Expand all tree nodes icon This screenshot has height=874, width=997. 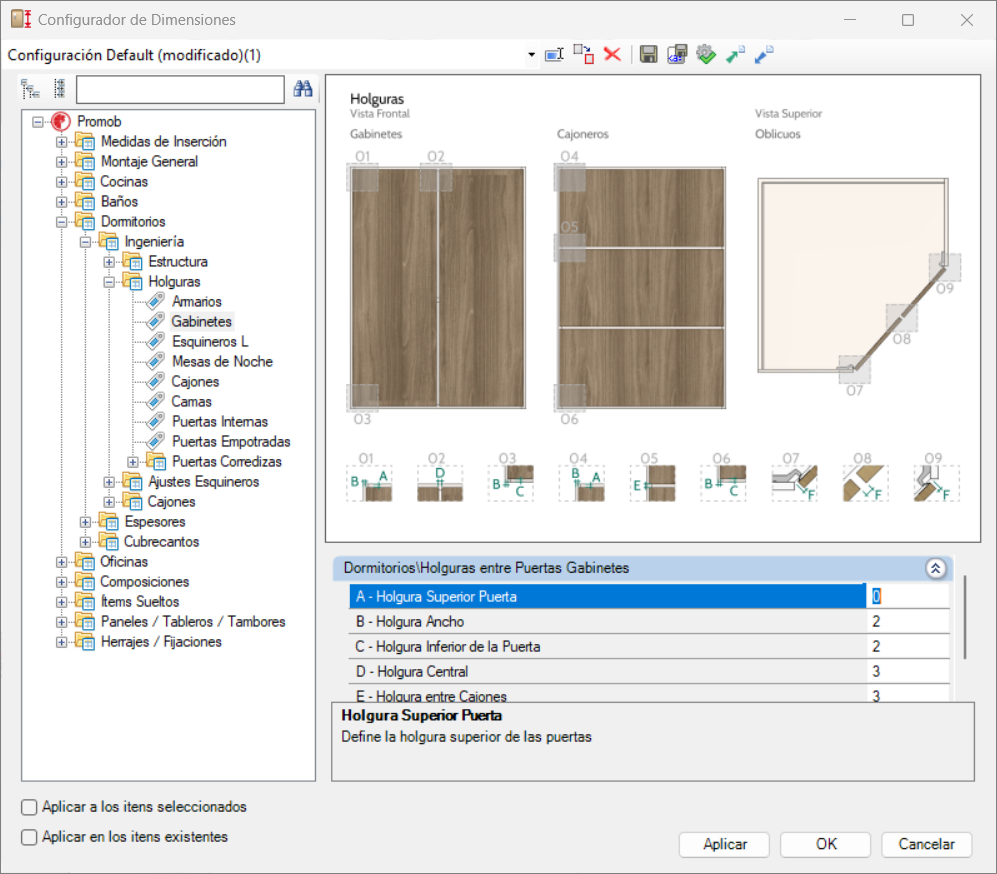[30, 89]
